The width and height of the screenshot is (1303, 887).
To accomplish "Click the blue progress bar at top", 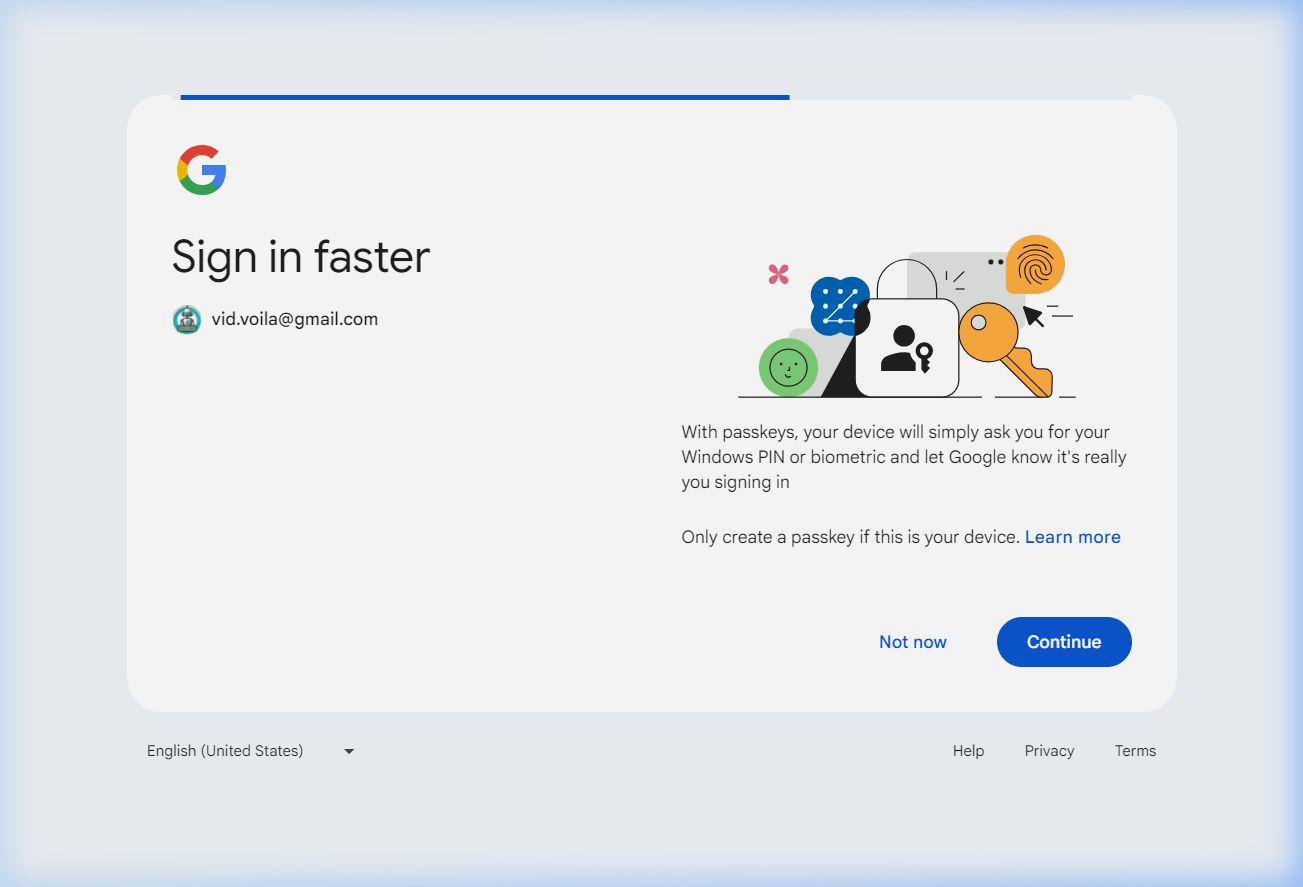I will coord(485,97).
